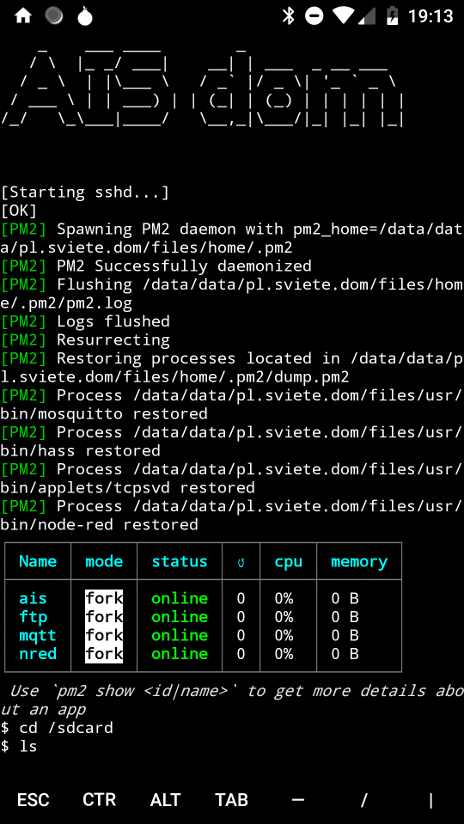Tap the bomb-shaped notification icon
The width and height of the screenshot is (464, 824).
coord(85,16)
